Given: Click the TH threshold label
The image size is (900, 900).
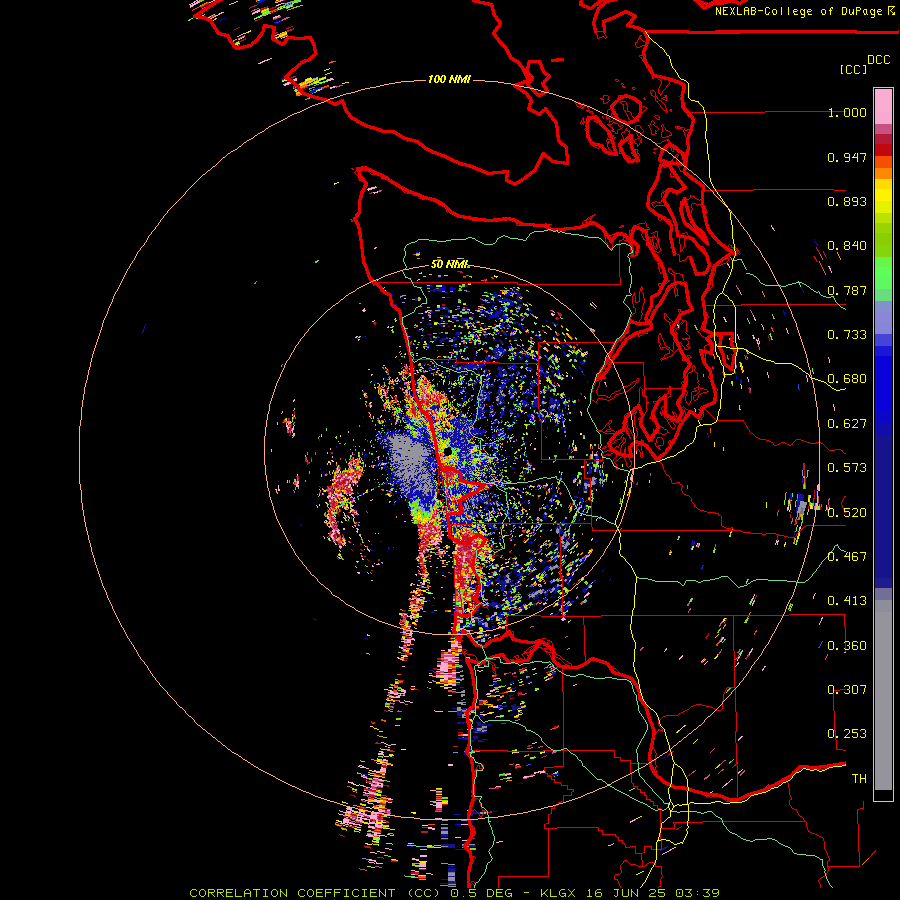Looking at the screenshot, I should click(859, 779).
